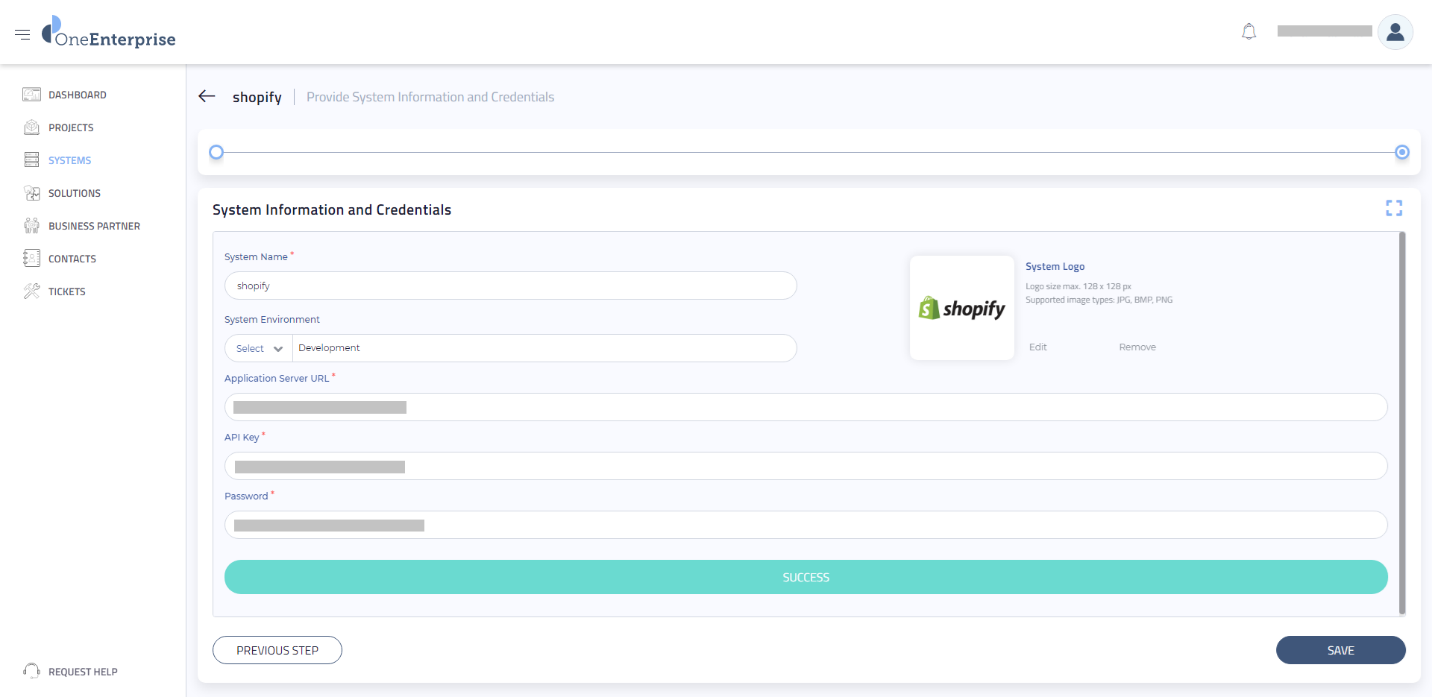The height and width of the screenshot is (697, 1432).
Task: Open the notifications bell
Action: pos(1248,31)
